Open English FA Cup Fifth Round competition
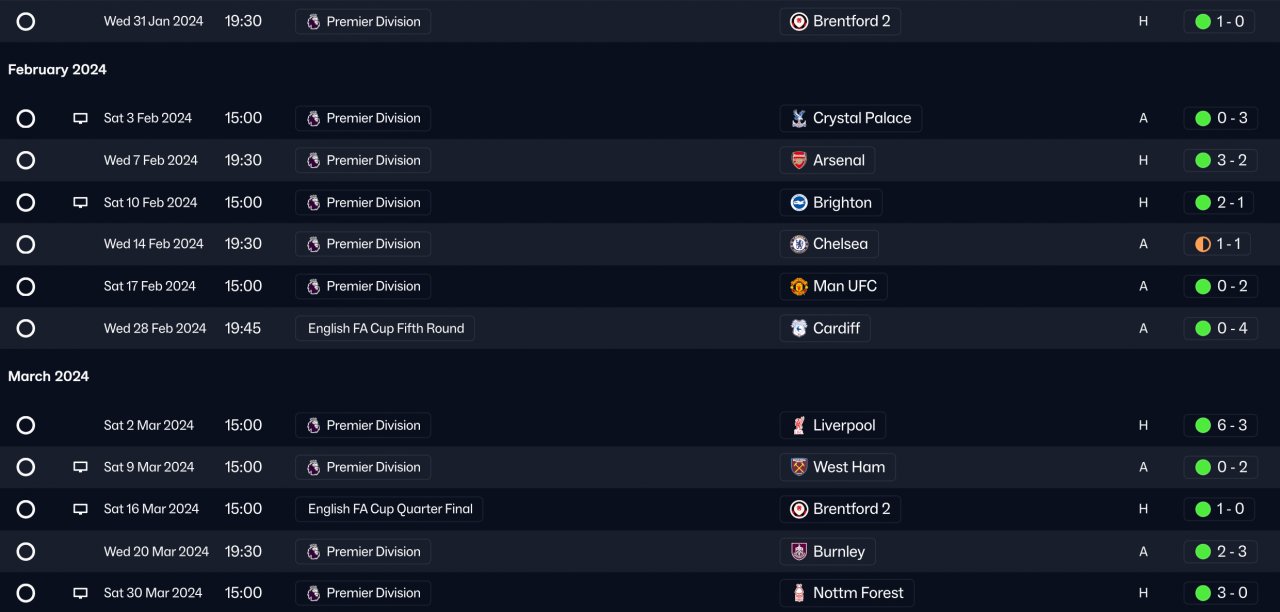 pyautogui.click(x=385, y=328)
